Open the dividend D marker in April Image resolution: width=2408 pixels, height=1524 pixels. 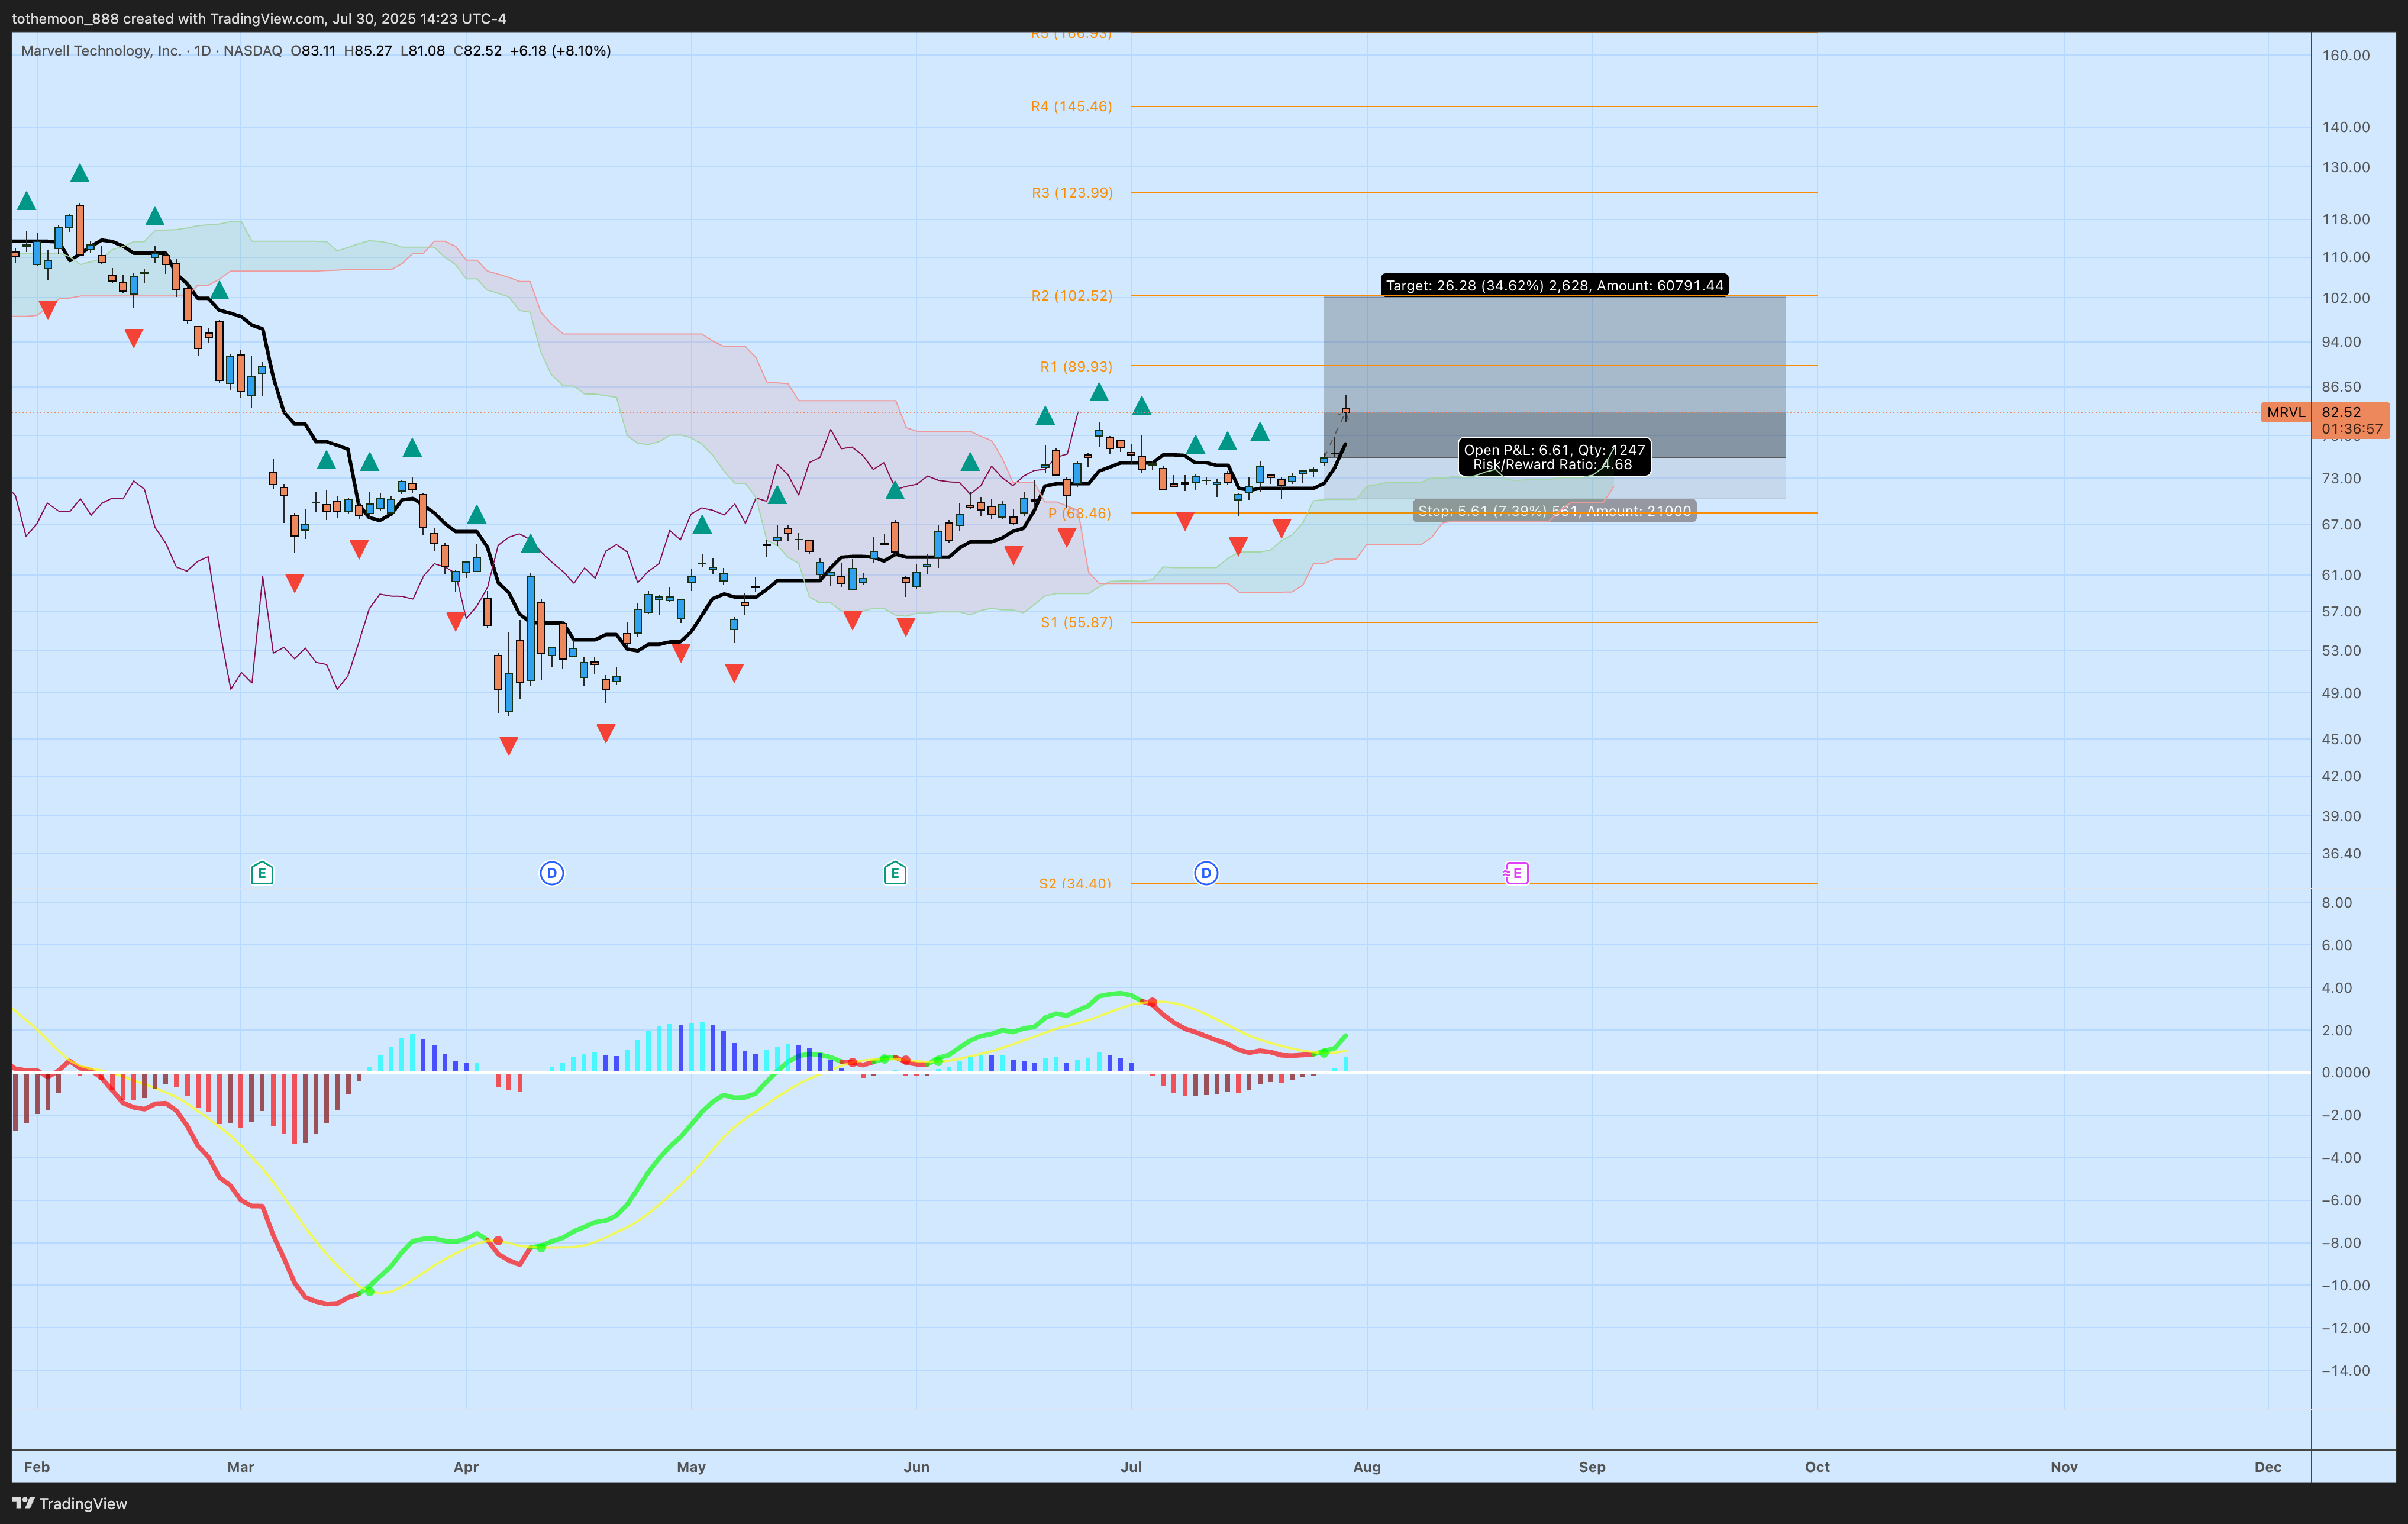pos(552,873)
